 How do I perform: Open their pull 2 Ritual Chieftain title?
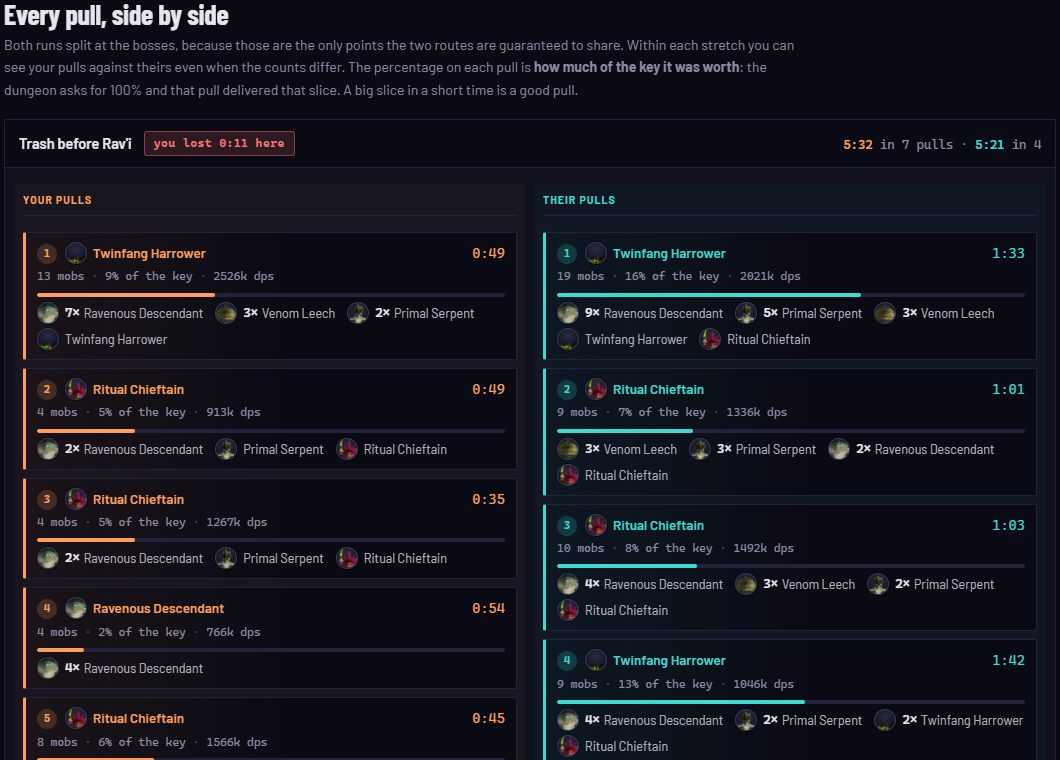[658, 389]
